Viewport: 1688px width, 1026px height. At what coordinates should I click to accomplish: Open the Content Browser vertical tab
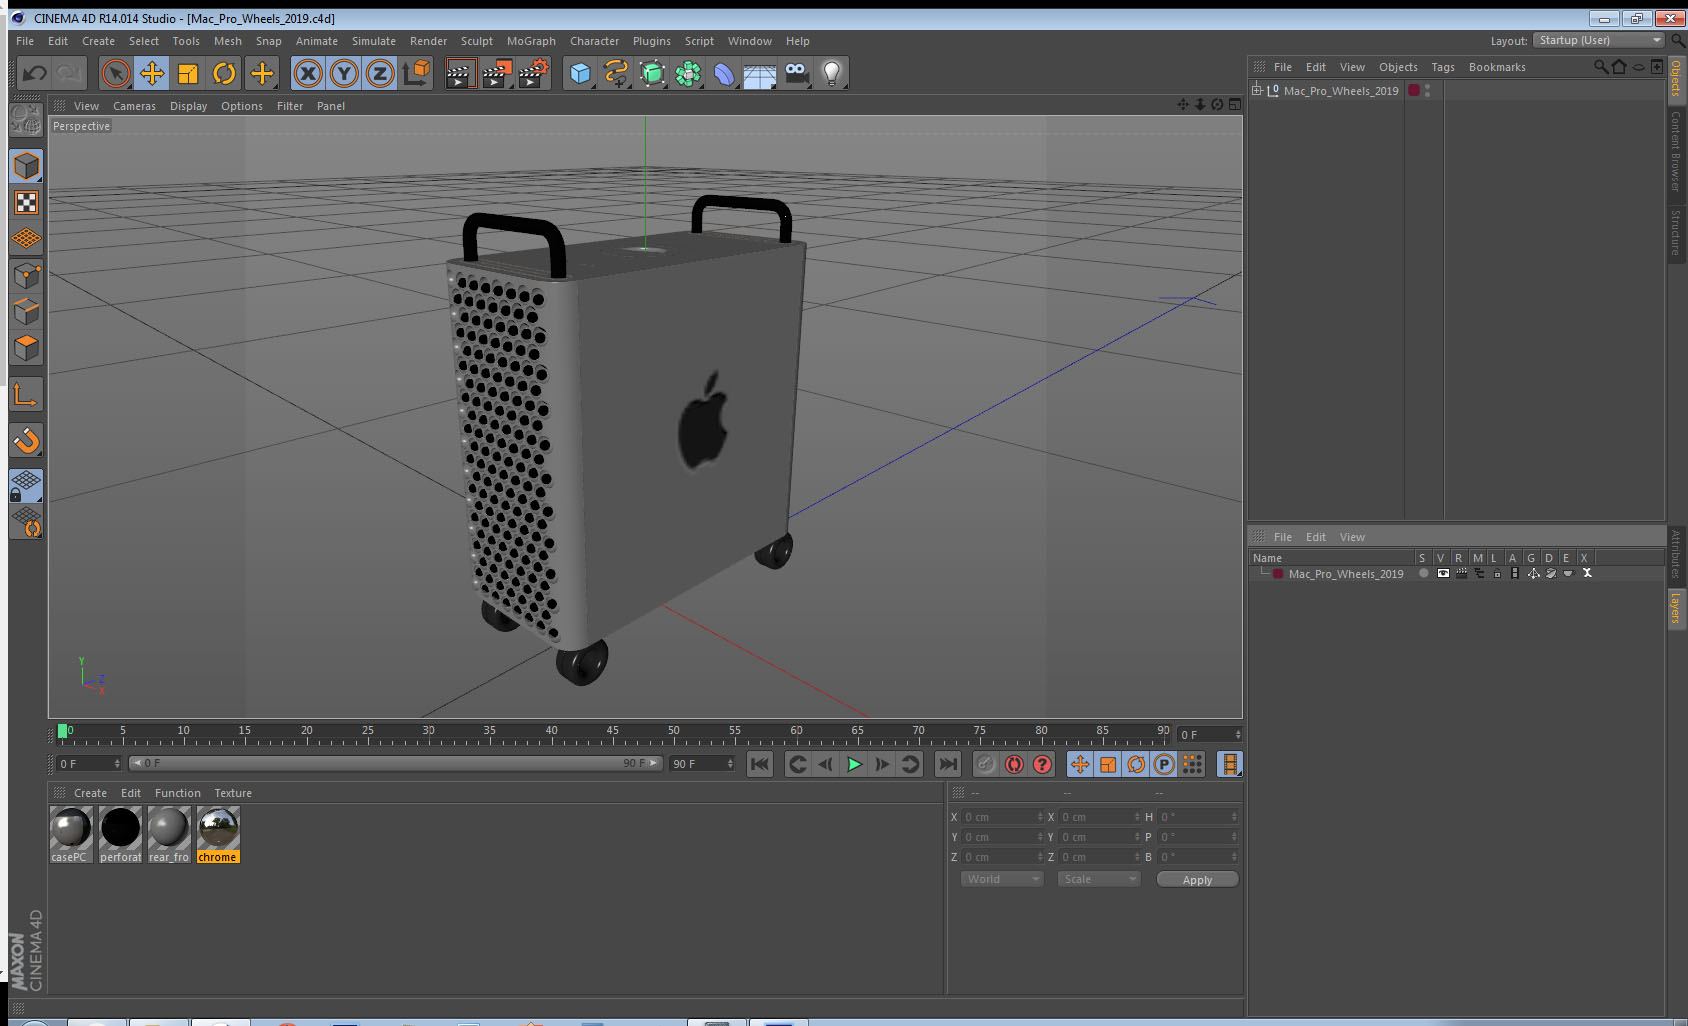tap(1675, 151)
